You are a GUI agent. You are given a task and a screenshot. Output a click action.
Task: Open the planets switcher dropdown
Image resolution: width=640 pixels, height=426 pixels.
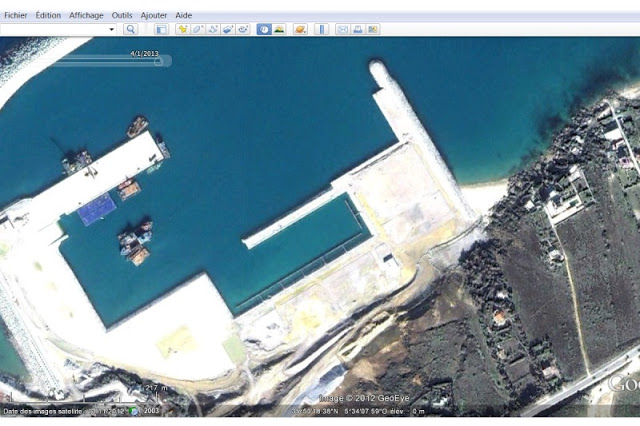pos(300,30)
